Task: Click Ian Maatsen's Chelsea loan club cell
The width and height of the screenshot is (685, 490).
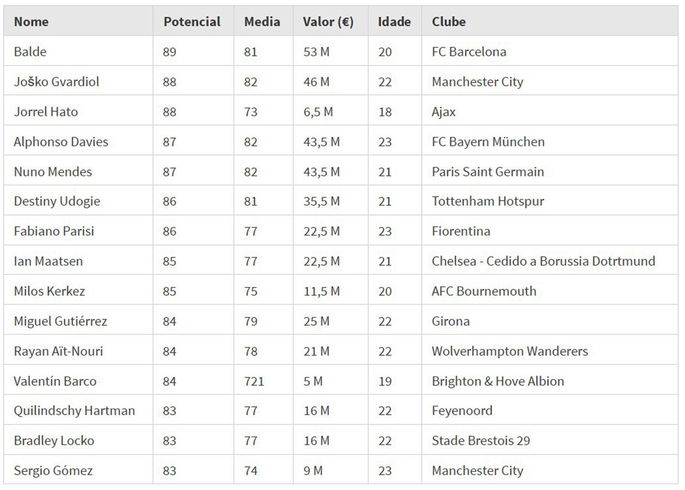Action: (543, 261)
